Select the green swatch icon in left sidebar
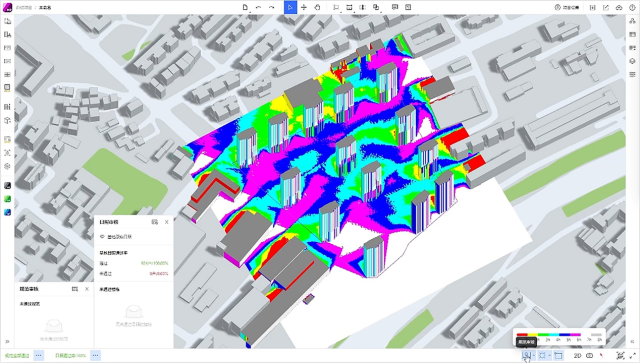Viewport: 640px width, 363px height. pos(7,199)
